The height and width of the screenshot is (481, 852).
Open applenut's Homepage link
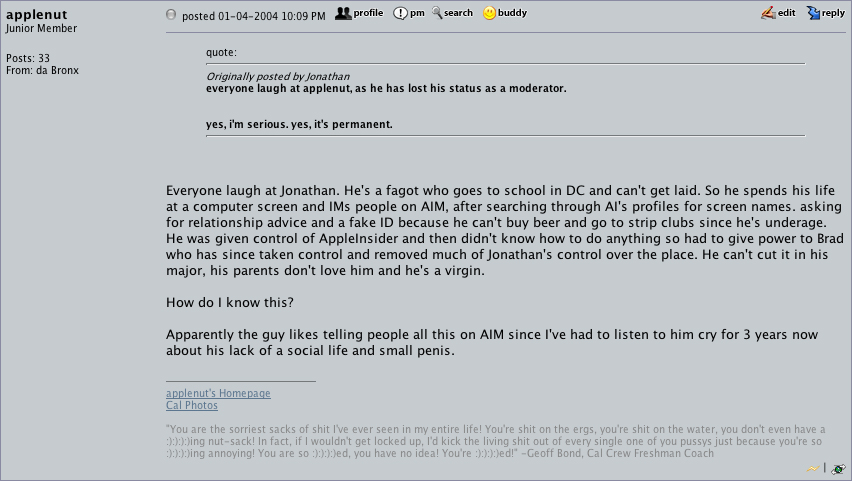pos(218,393)
